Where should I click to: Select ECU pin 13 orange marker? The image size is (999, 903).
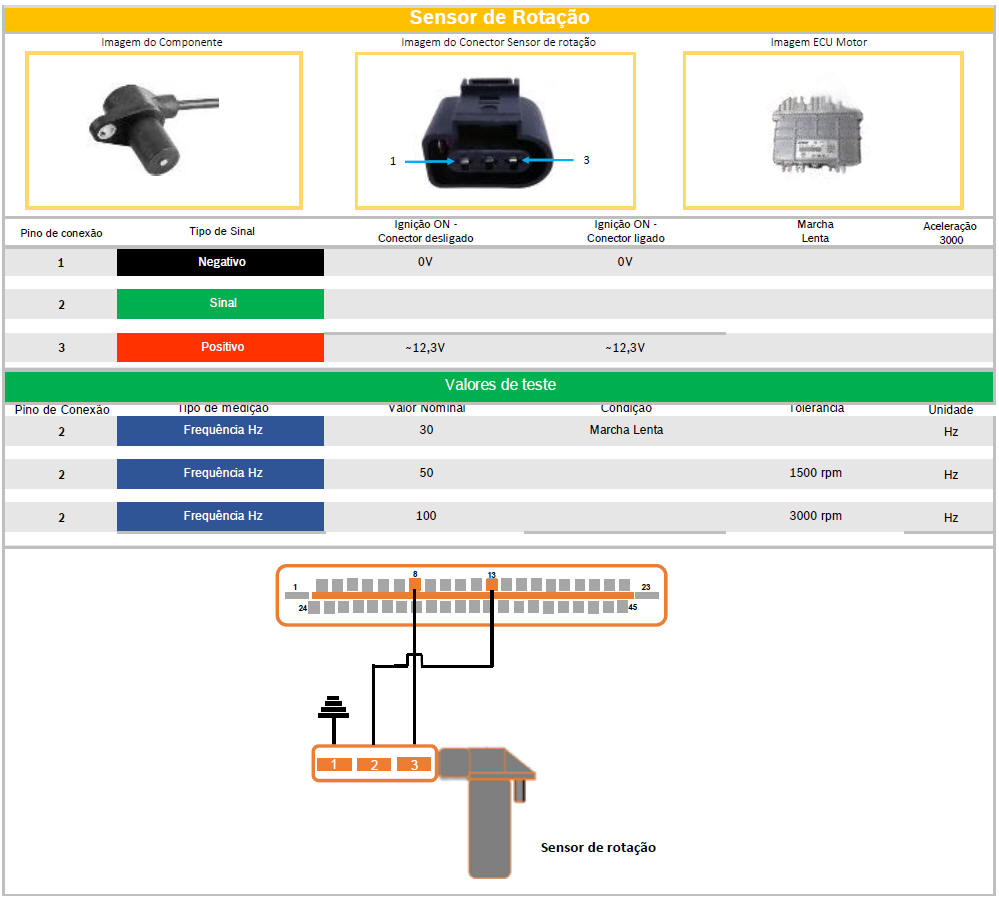[x=491, y=584]
